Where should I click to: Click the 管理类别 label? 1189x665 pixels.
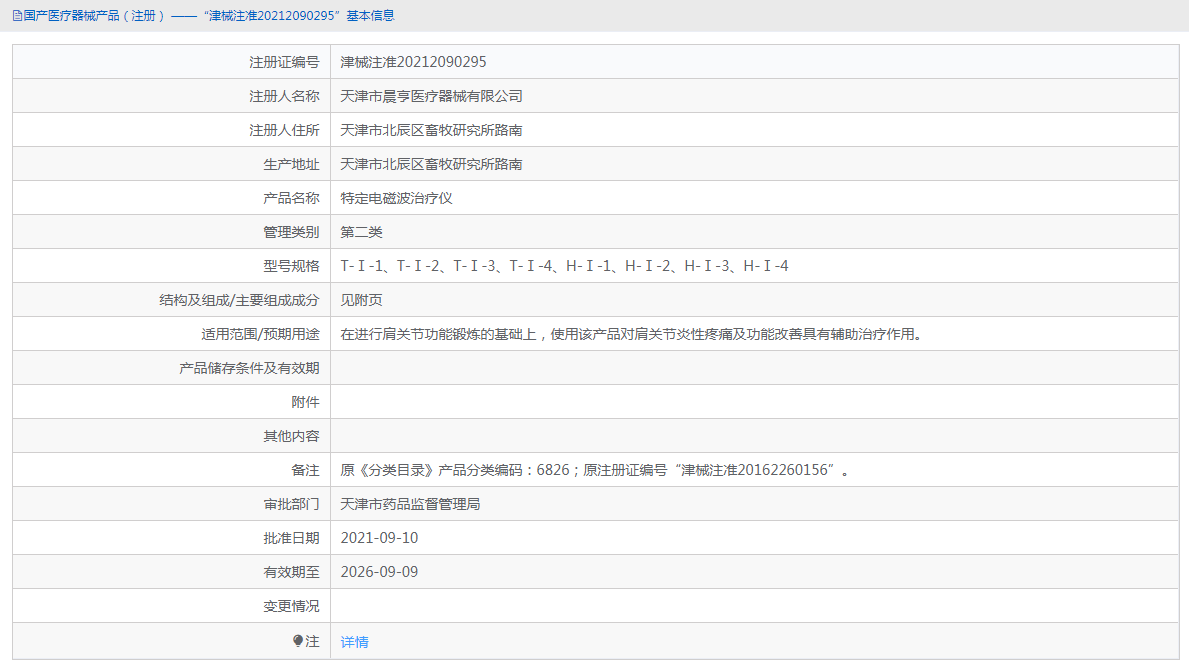click(x=291, y=232)
